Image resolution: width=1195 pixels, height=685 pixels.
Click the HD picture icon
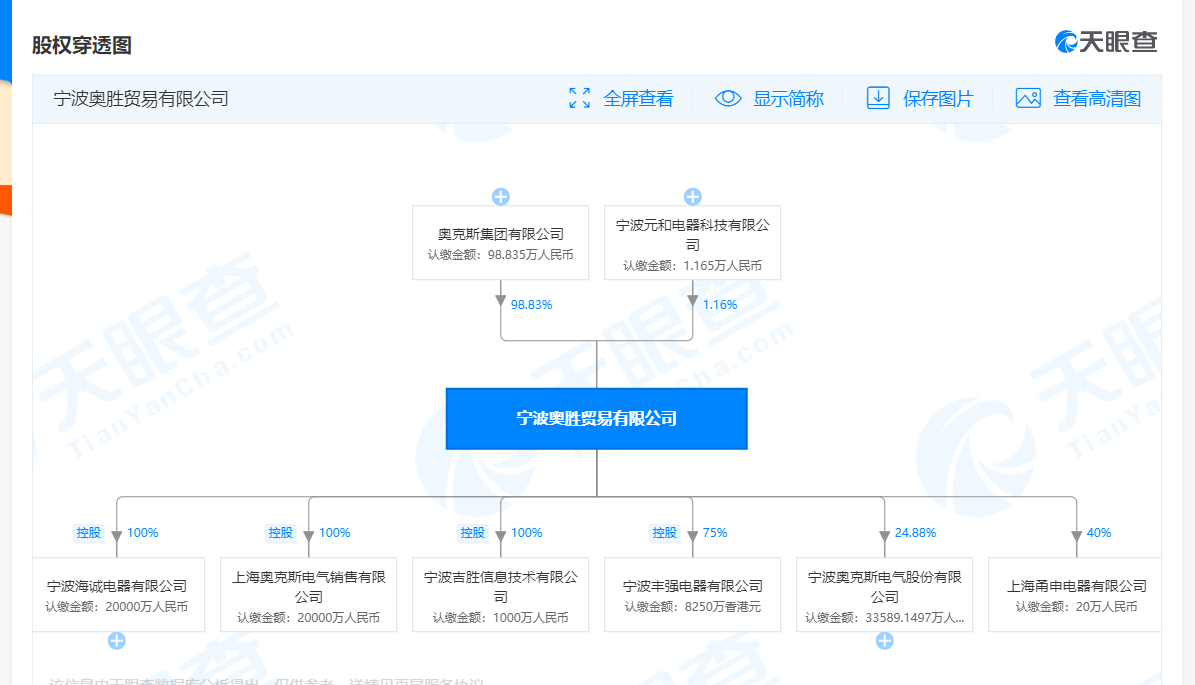point(1028,98)
